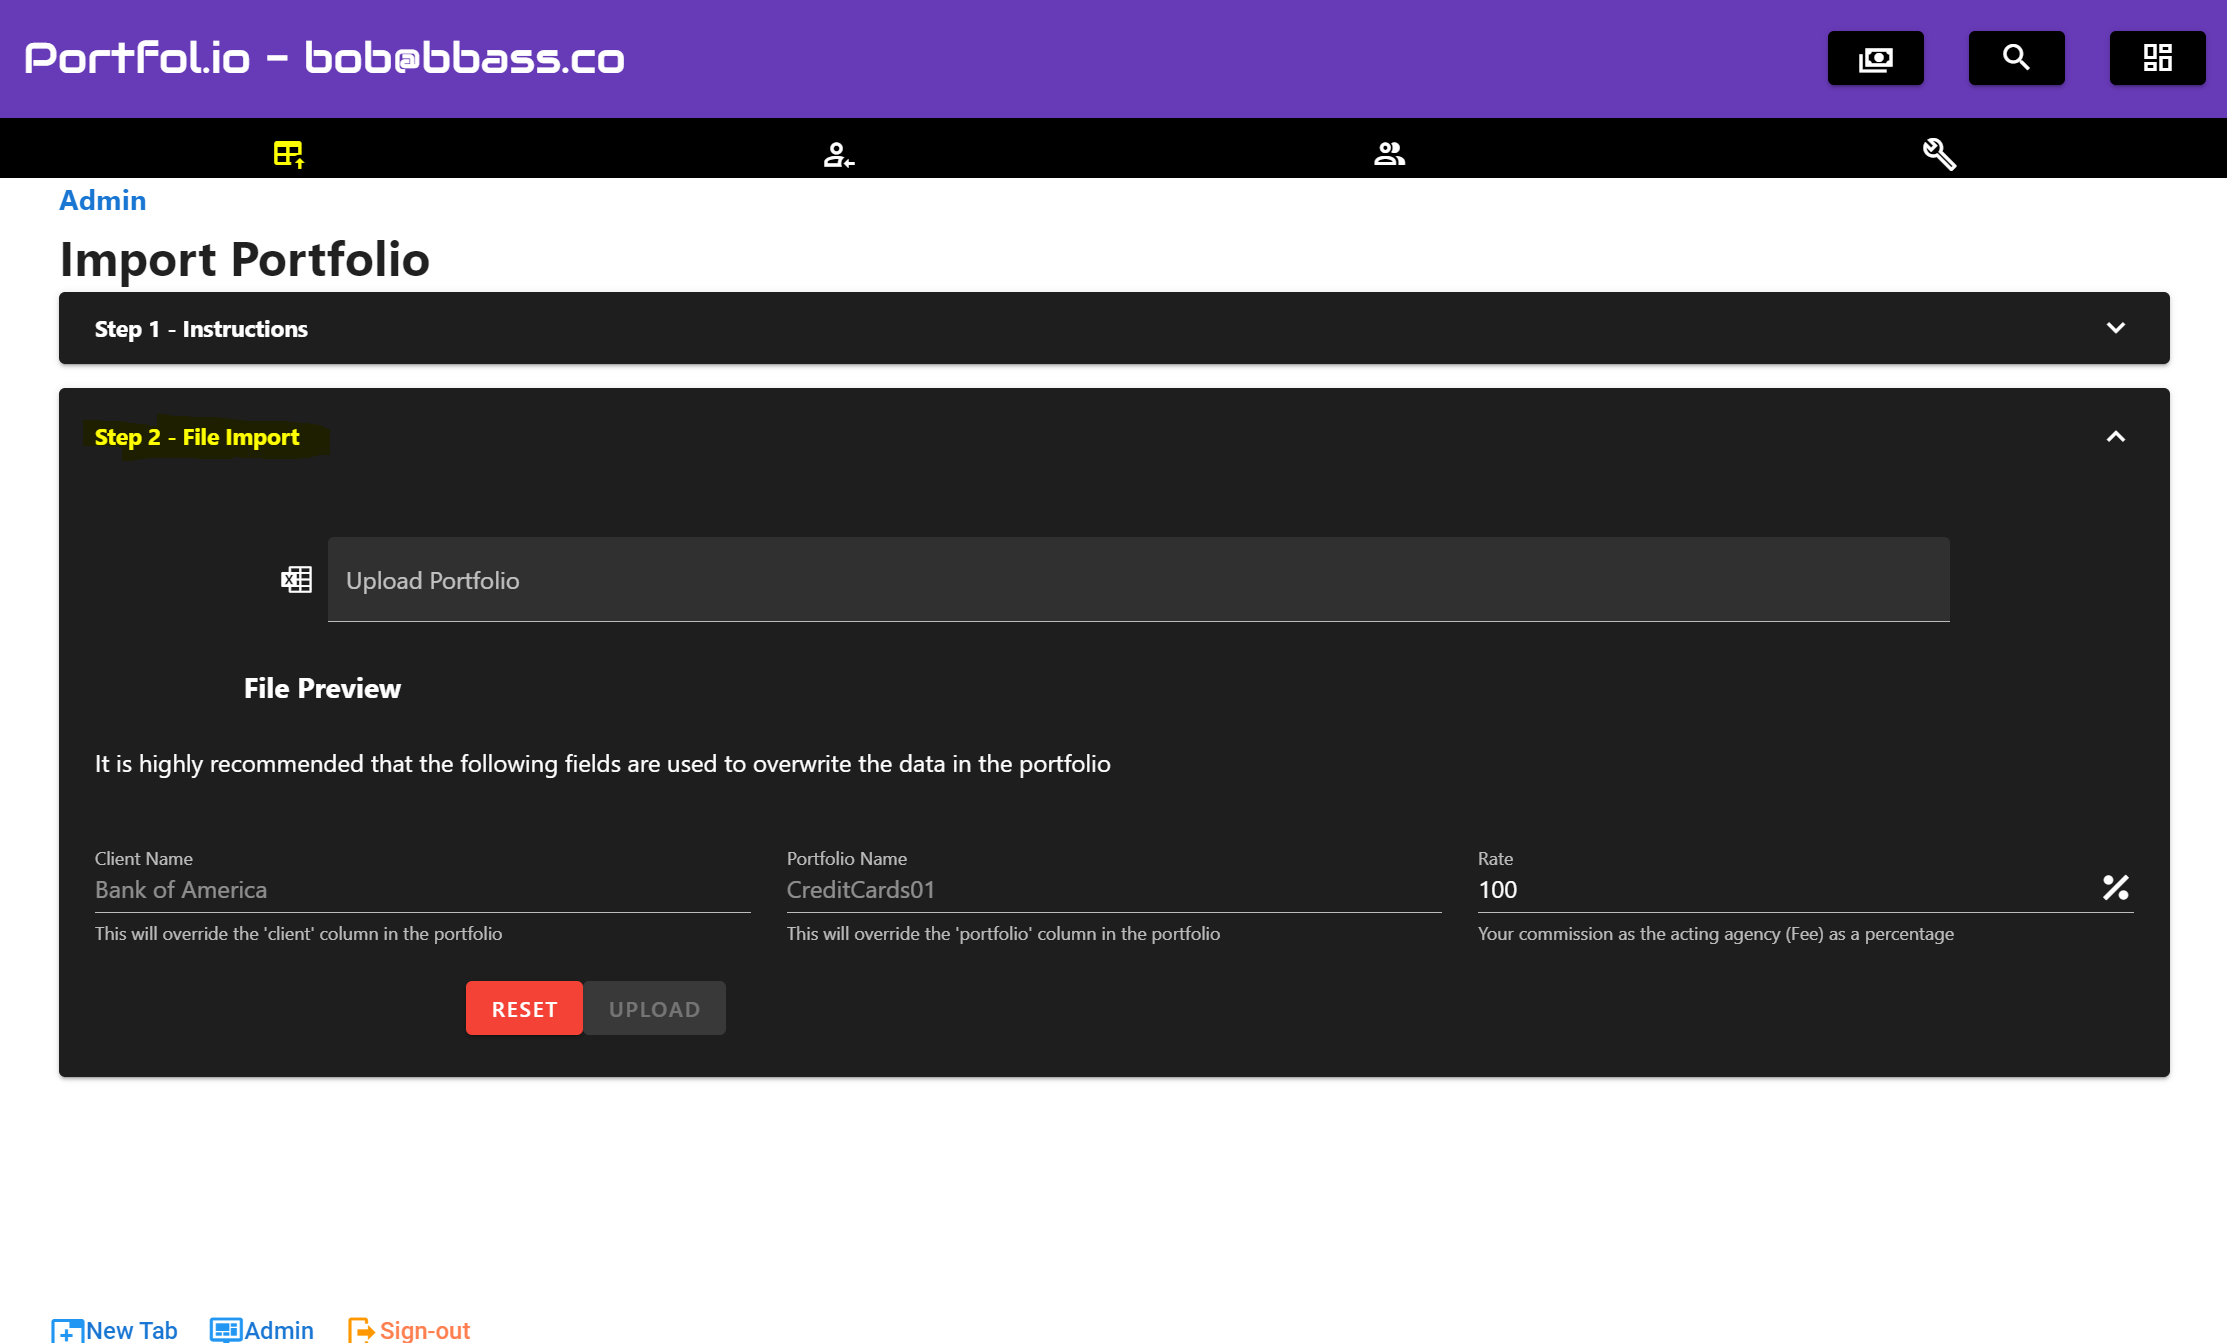Open the dashboard grid icon
Image resolution: width=2227 pixels, height=1343 pixels.
2157,58
